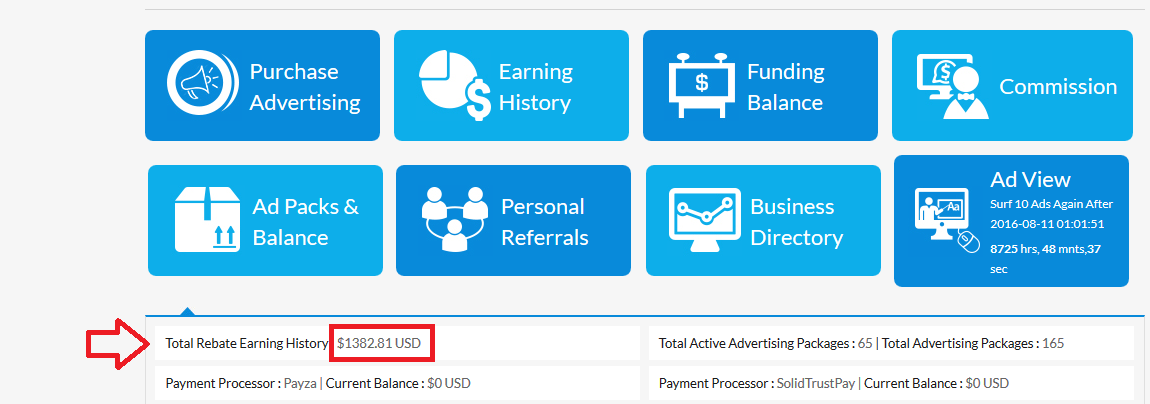Click the dollar billboard Funding Balance icon
The width and height of the screenshot is (1150, 404).
point(701,83)
